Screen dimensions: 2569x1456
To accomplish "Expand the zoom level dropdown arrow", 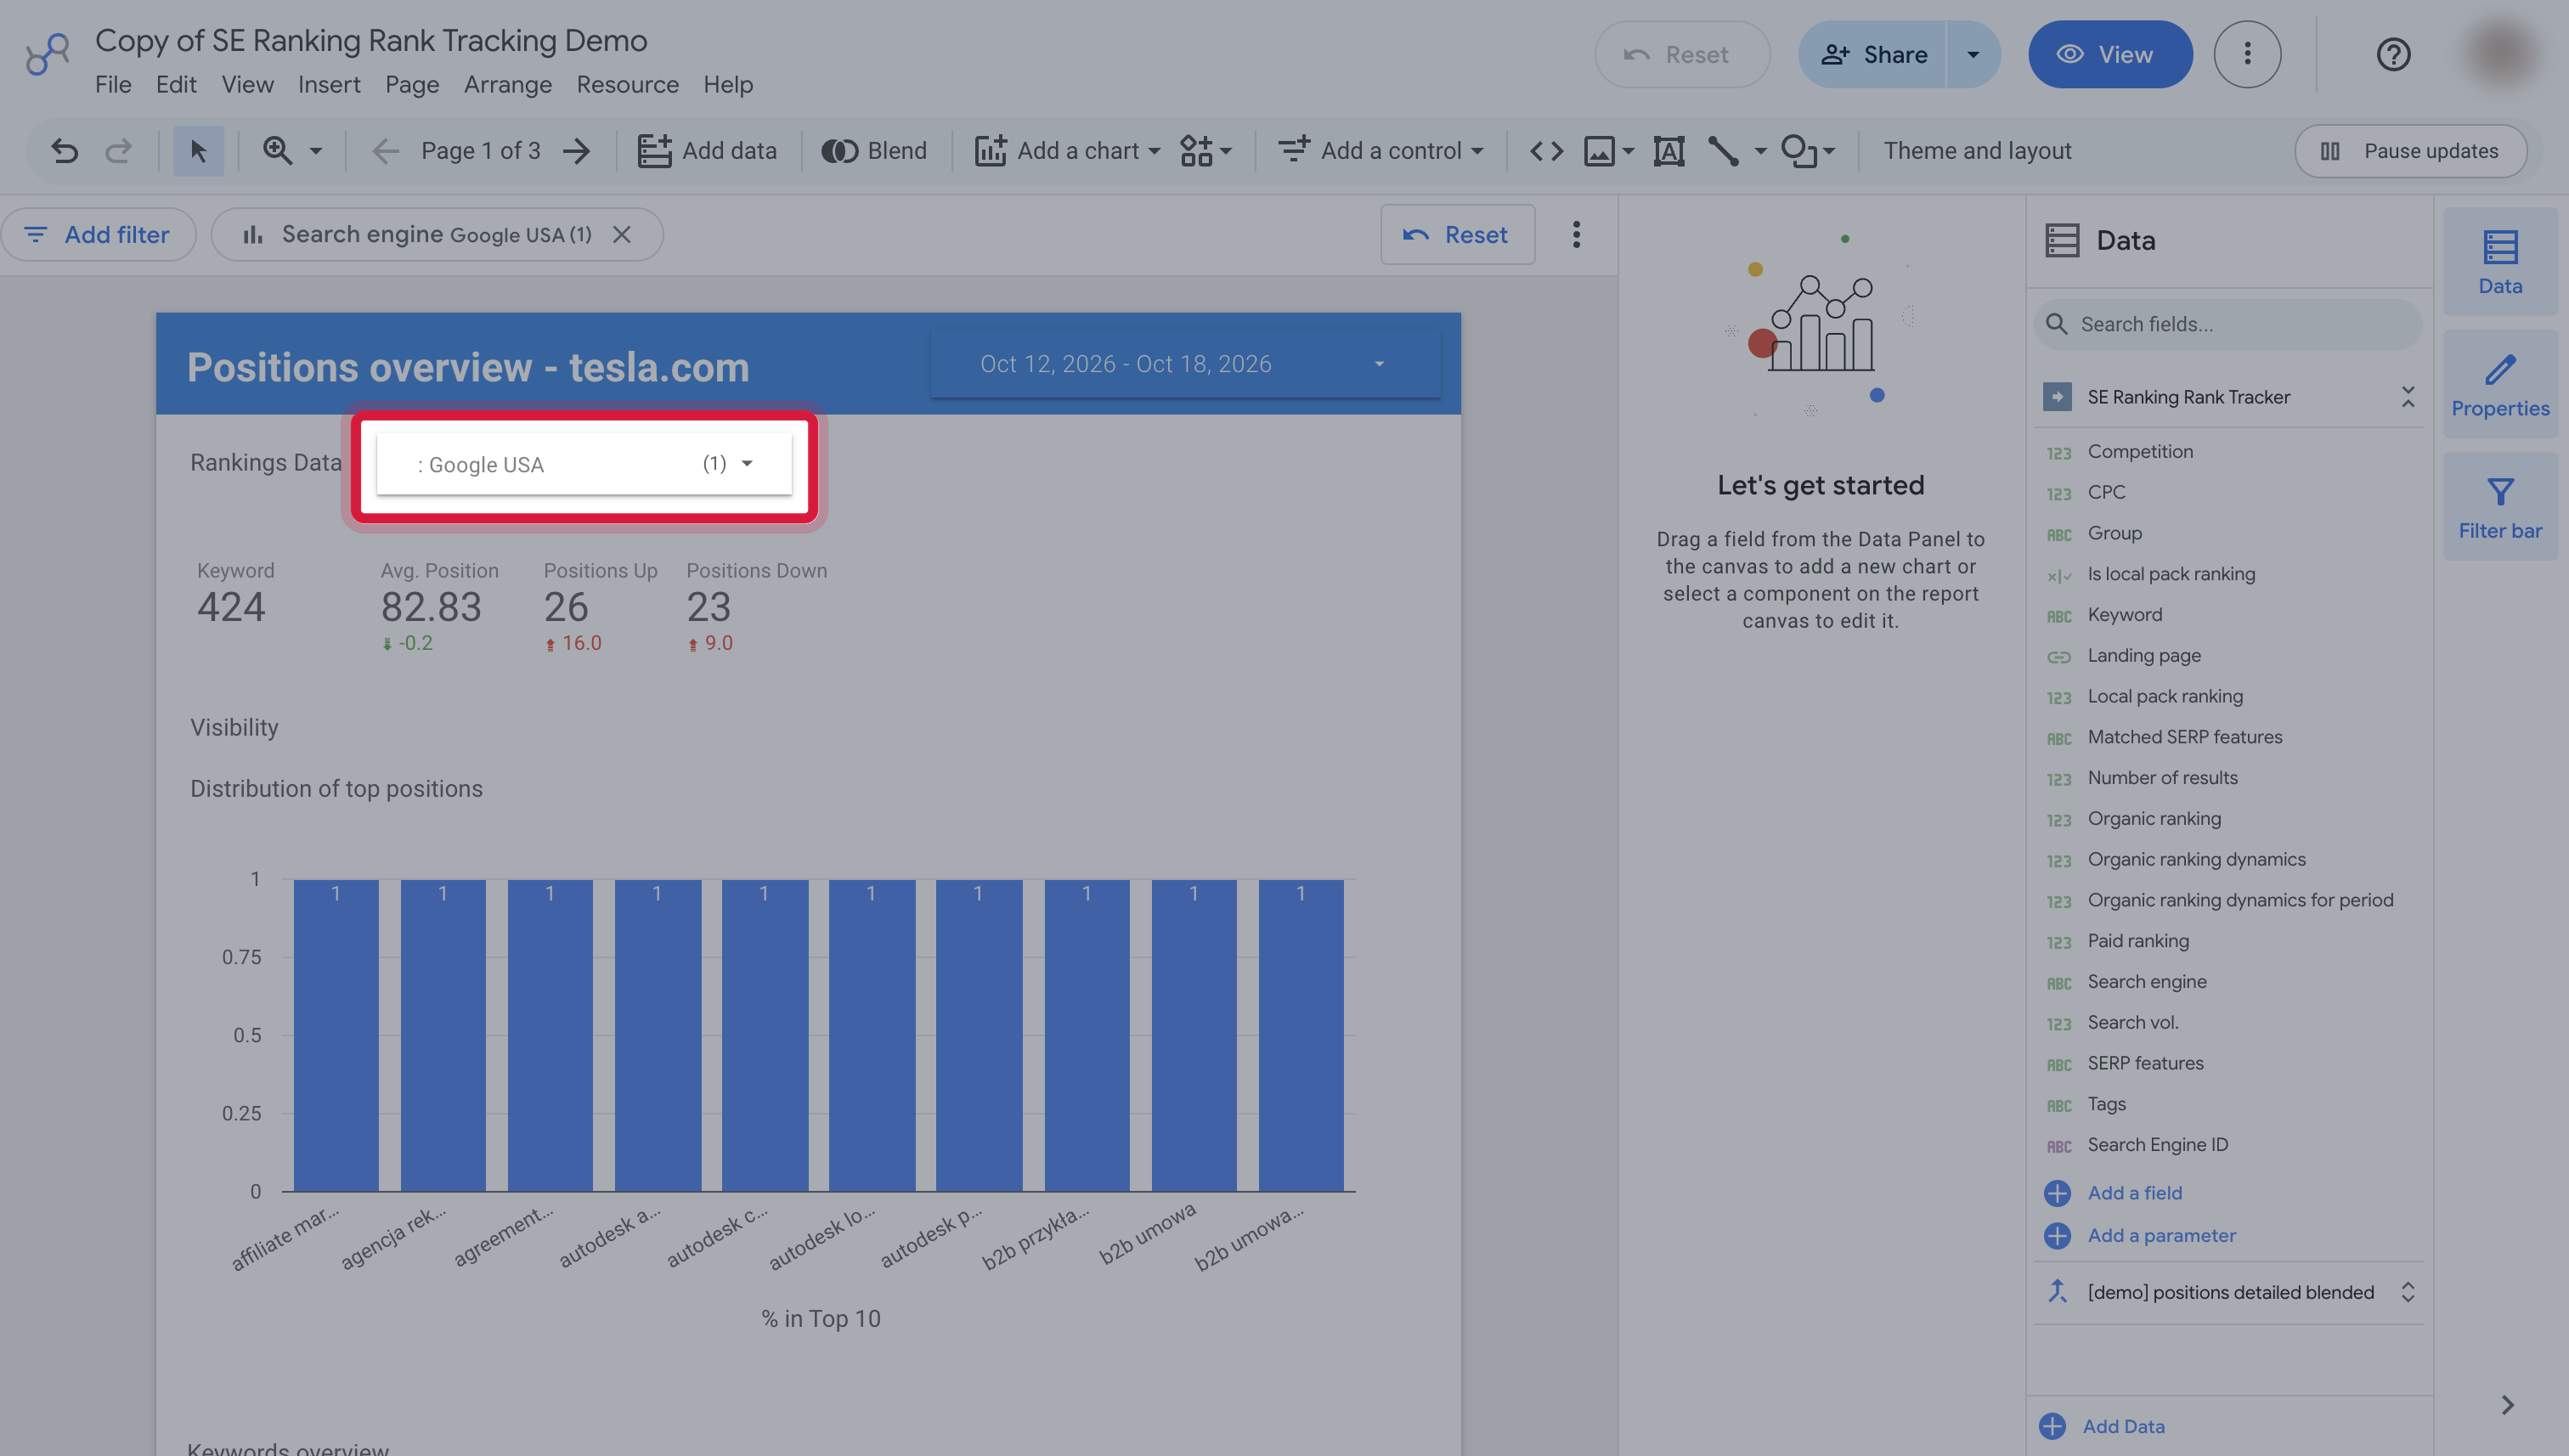I will click(316, 151).
